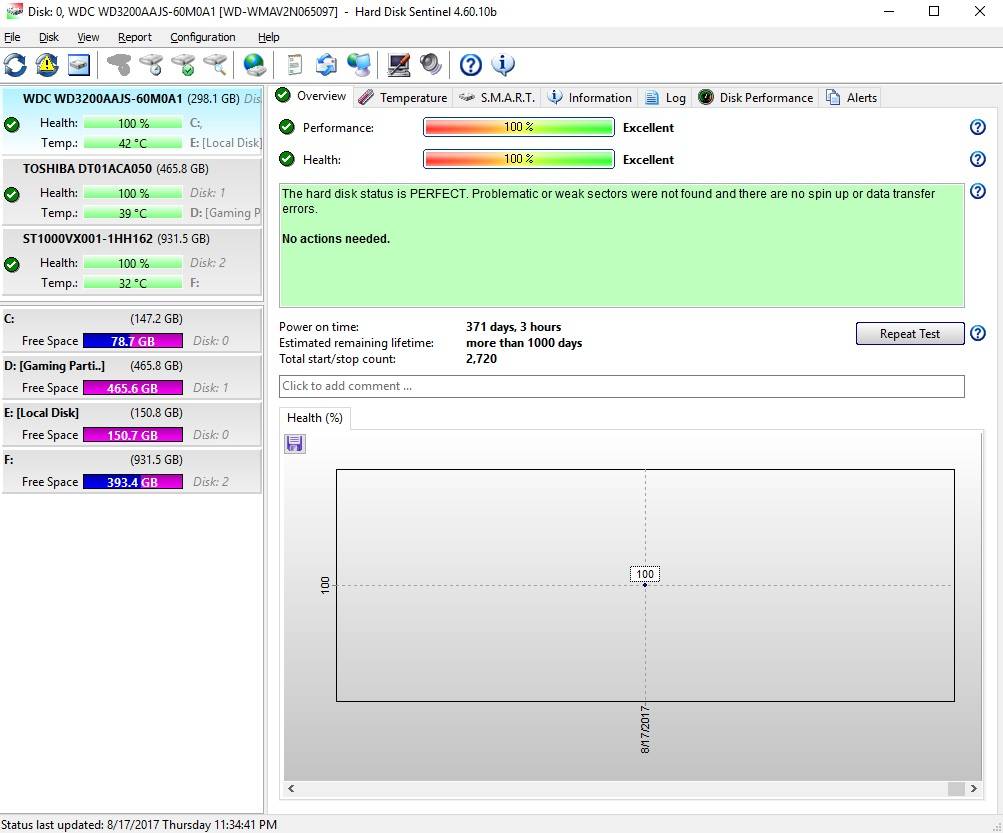Screen dimensions: 1003x833
Task: Click the C: free space bar 78.7 GB
Action: tap(133, 341)
